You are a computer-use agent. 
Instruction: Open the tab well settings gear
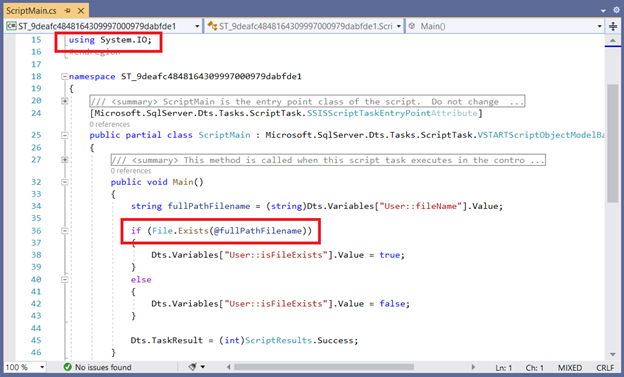pos(616,10)
